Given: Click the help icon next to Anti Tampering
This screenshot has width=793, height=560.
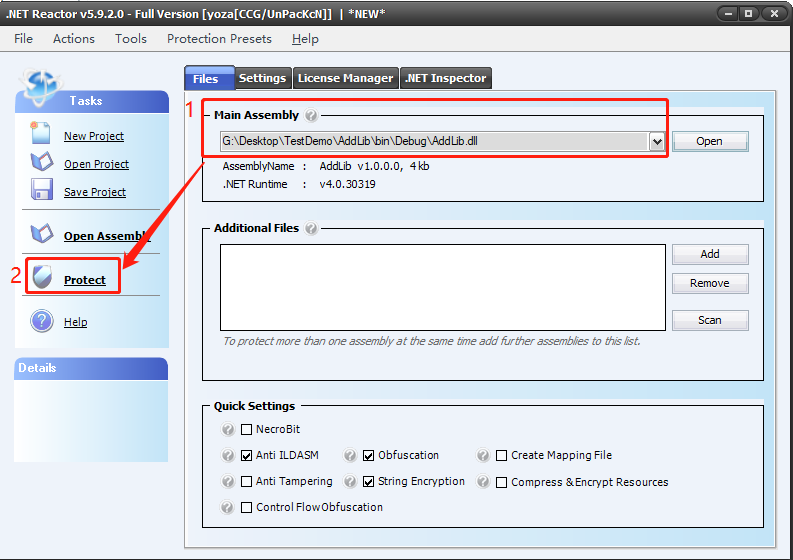Looking at the screenshot, I should coord(228,481).
